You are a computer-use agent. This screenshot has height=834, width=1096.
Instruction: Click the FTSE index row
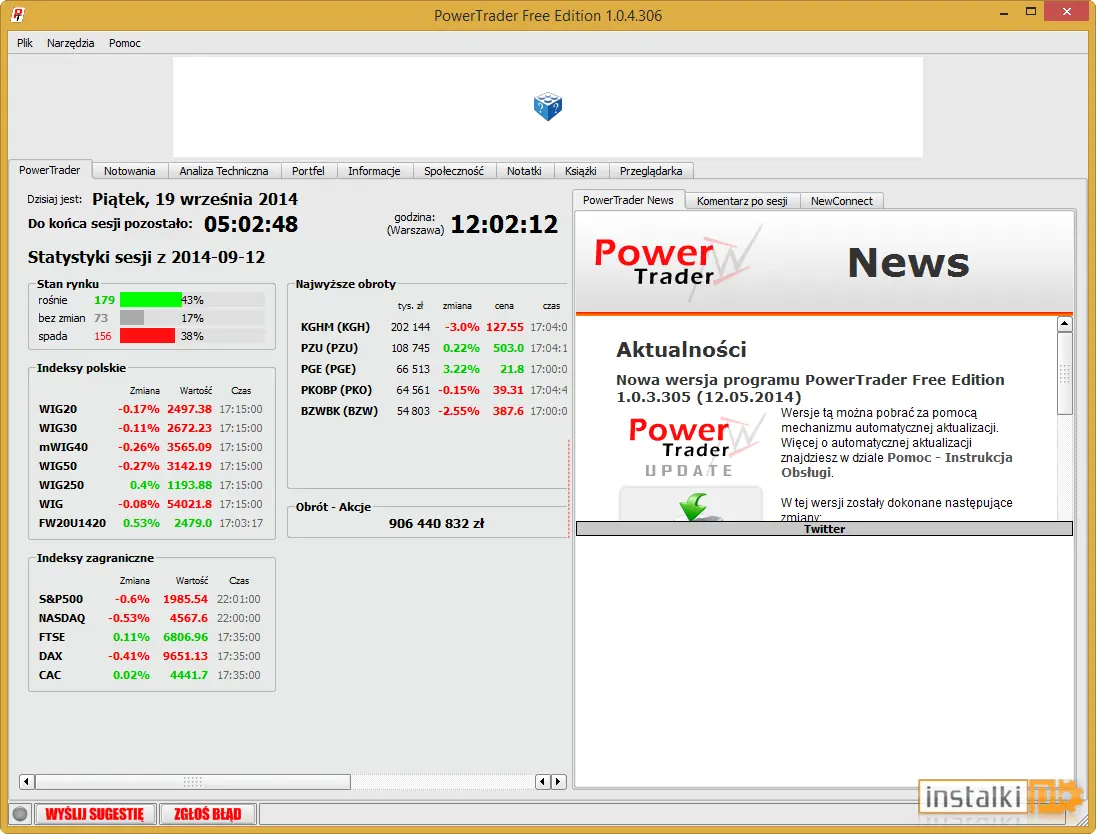click(150, 637)
